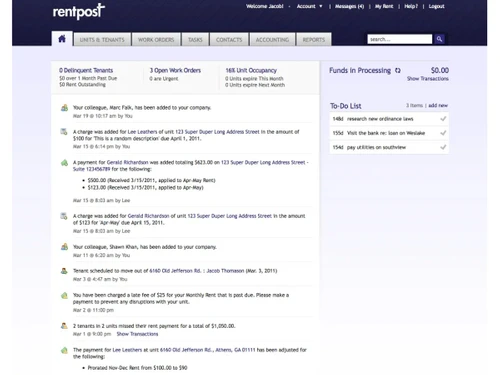The image size is (500, 375).
Task: Open Suite 123456789 link
Action: [91, 169]
